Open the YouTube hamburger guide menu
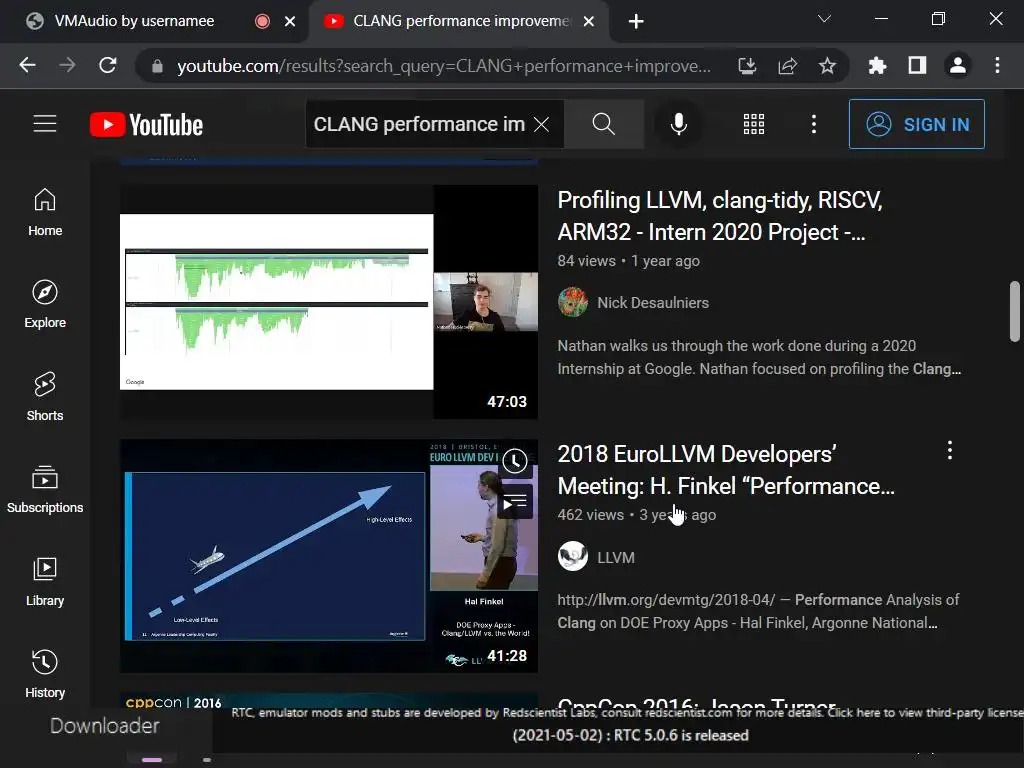This screenshot has height=768, width=1024. [45, 124]
